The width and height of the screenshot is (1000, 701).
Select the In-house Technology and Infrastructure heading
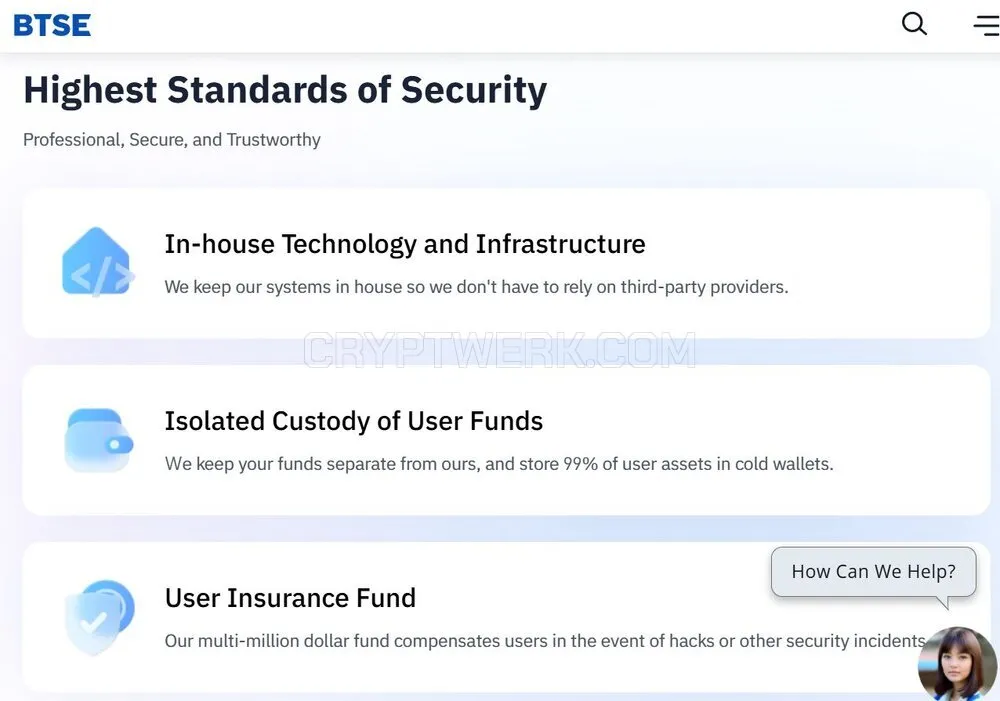click(405, 244)
